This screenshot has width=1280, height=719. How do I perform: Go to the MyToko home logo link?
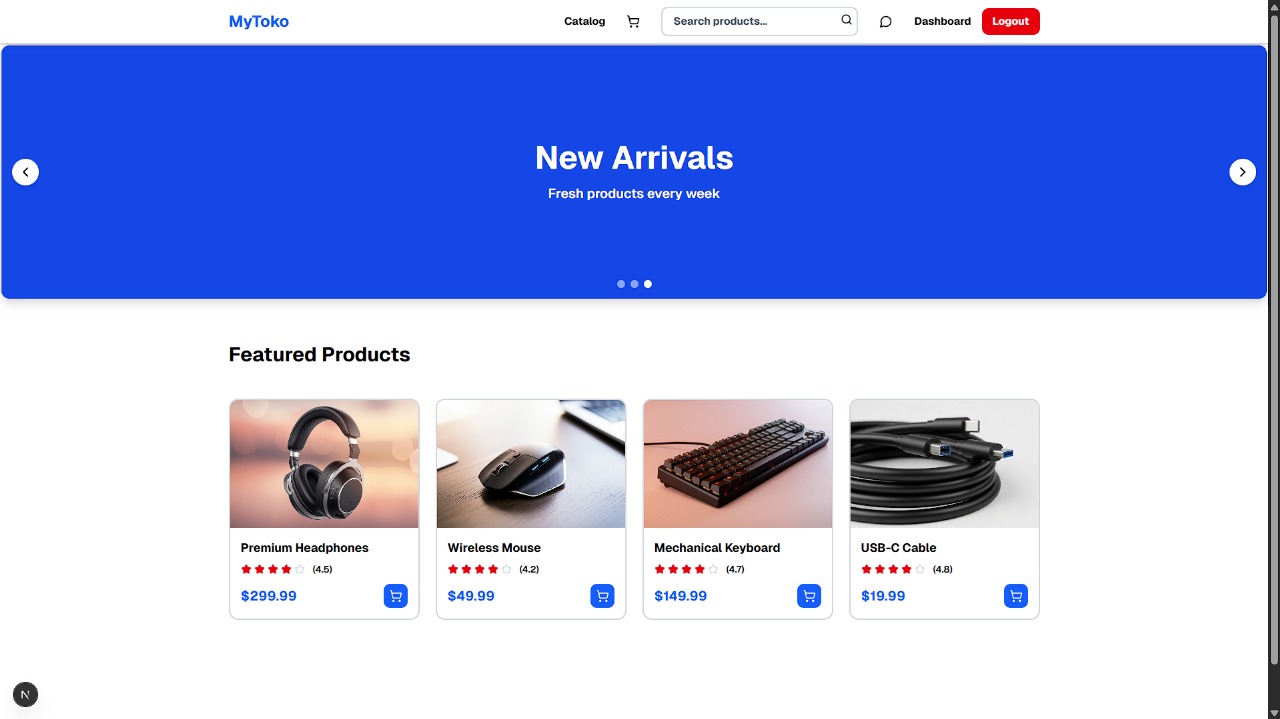[259, 21]
